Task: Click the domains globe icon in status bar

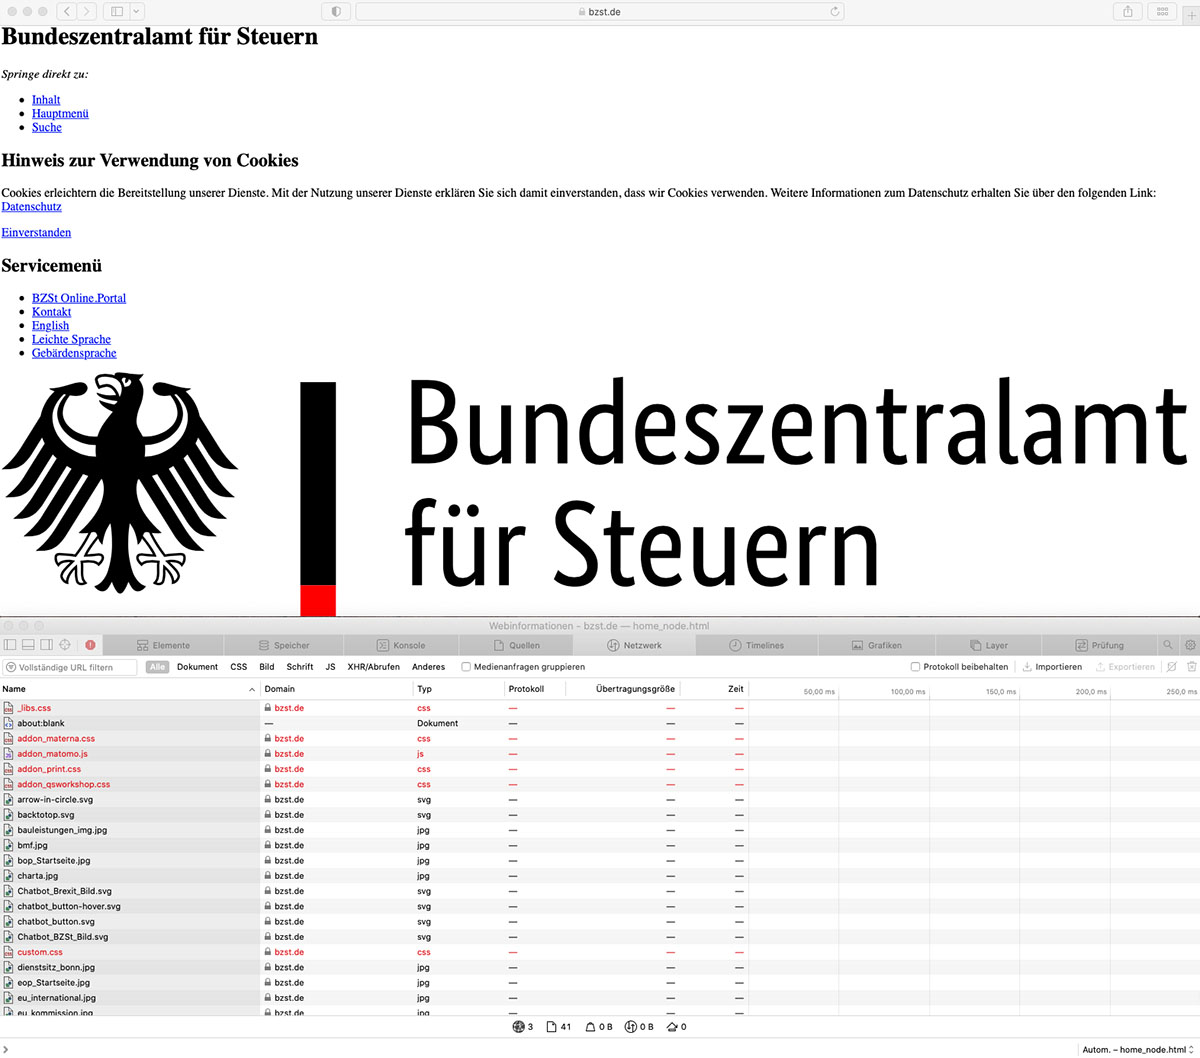Action: pos(520,1026)
